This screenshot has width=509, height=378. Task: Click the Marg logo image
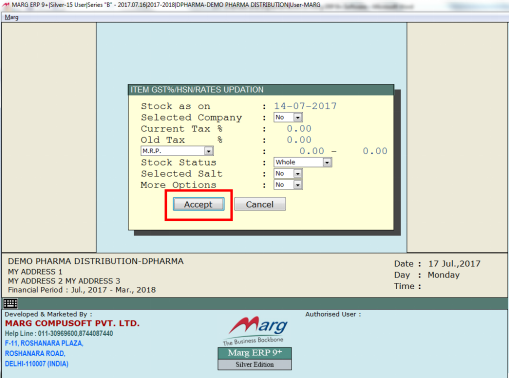pyautogui.click(x=256, y=330)
